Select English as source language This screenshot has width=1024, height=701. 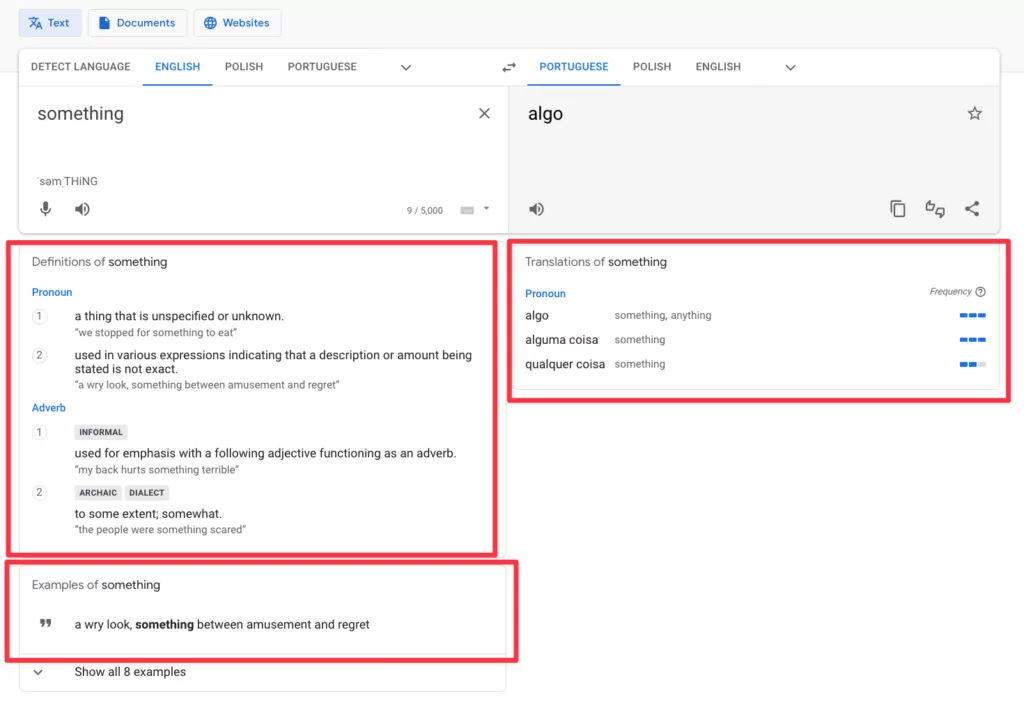[177, 67]
